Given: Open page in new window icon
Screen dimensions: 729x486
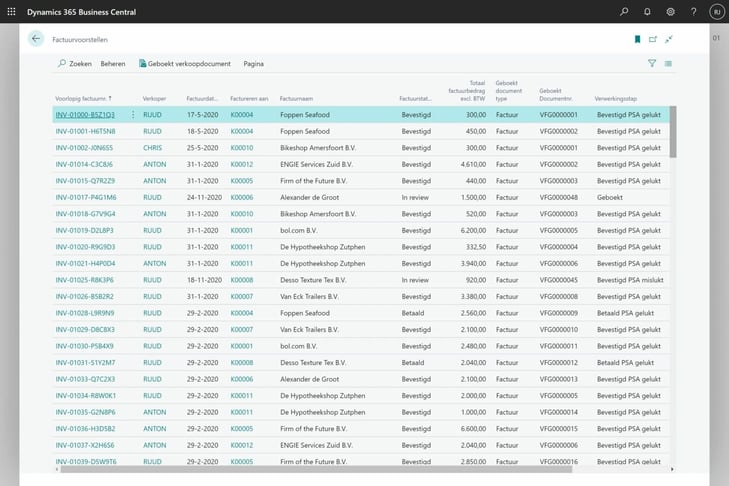Looking at the screenshot, I should click(x=653, y=39).
